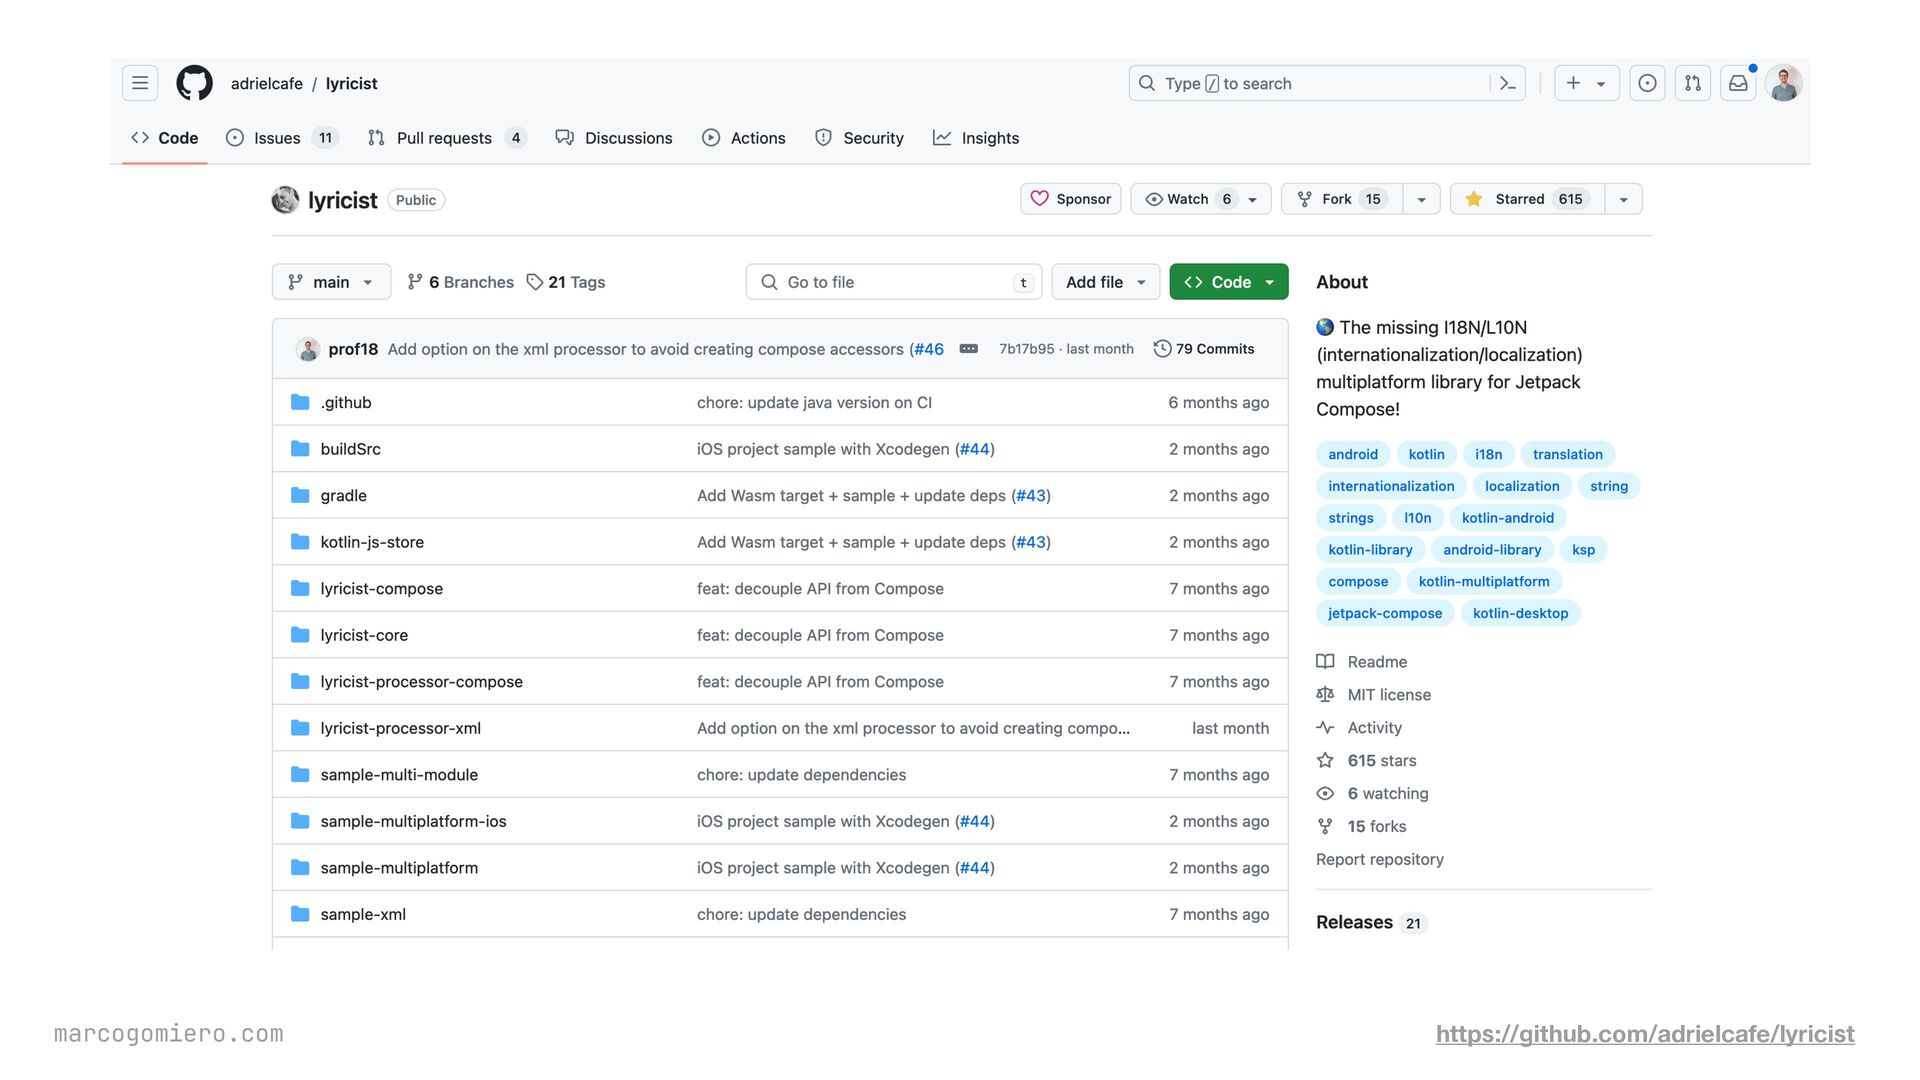Select the i18n topic tag
This screenshot has height=1080, width=1920.
(1488, 454)
